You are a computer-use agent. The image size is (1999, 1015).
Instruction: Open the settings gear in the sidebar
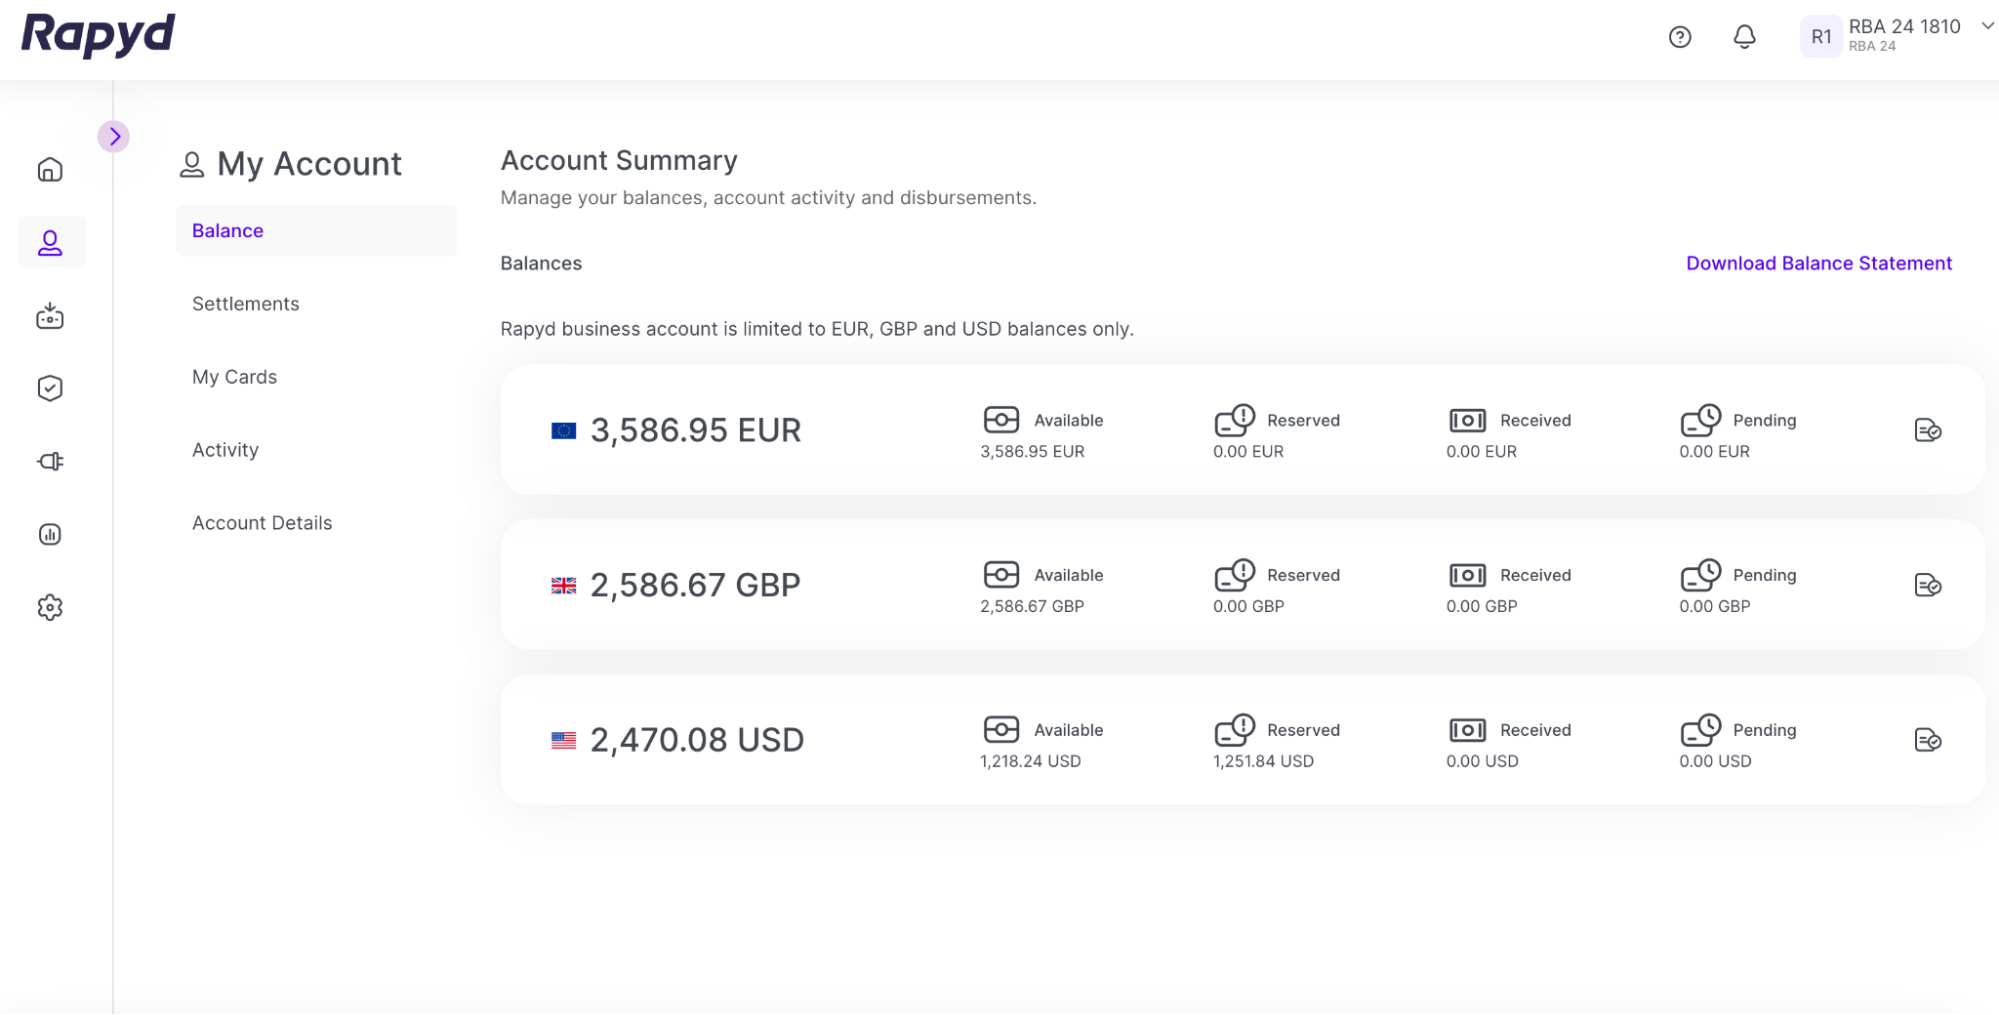point(50,607)
